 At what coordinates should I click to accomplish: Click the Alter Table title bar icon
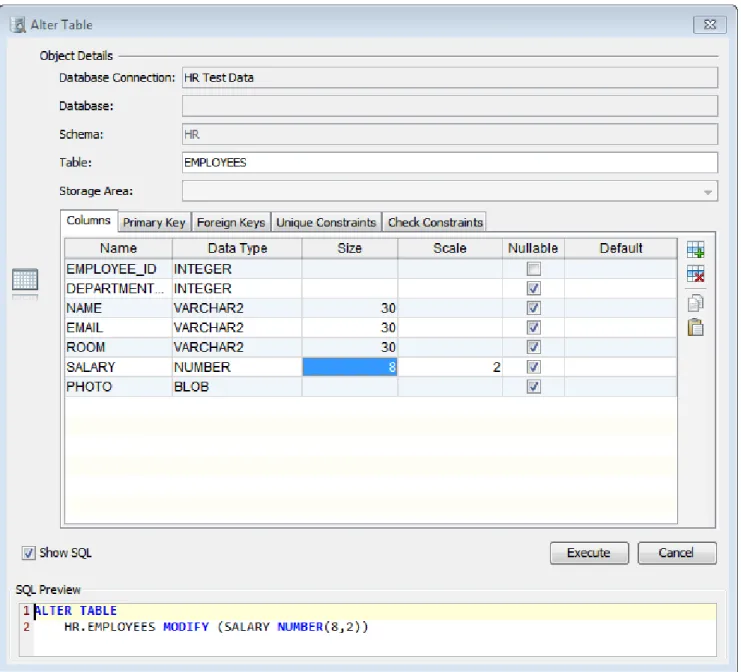[18, 25]
